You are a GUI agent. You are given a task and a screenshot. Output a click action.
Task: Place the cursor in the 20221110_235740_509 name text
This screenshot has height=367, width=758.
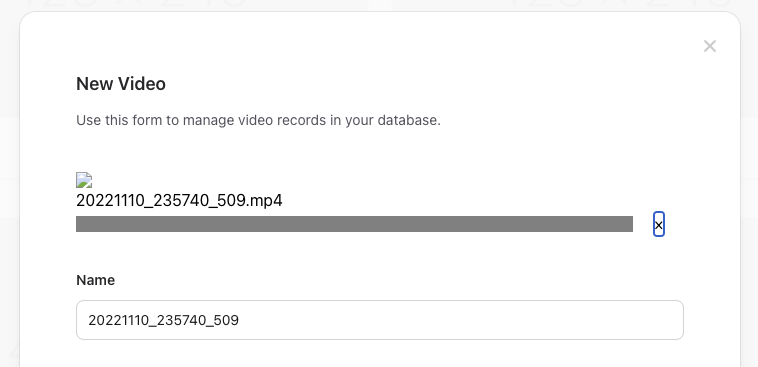point(163,320)
